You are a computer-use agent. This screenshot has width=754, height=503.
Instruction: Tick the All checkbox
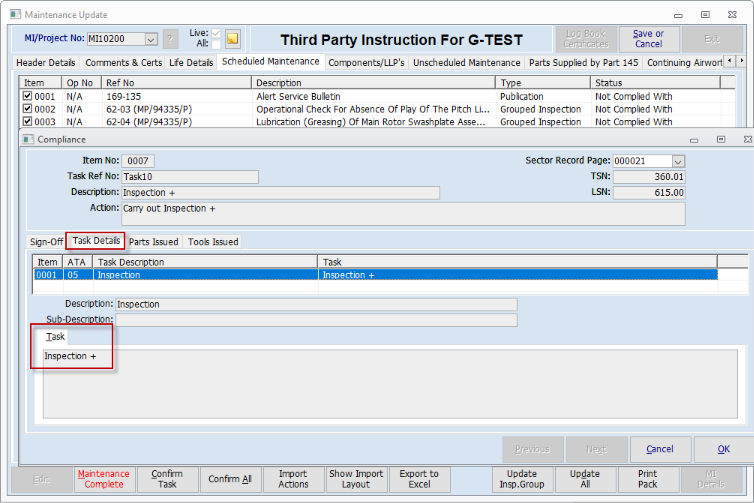click(216, 45)
